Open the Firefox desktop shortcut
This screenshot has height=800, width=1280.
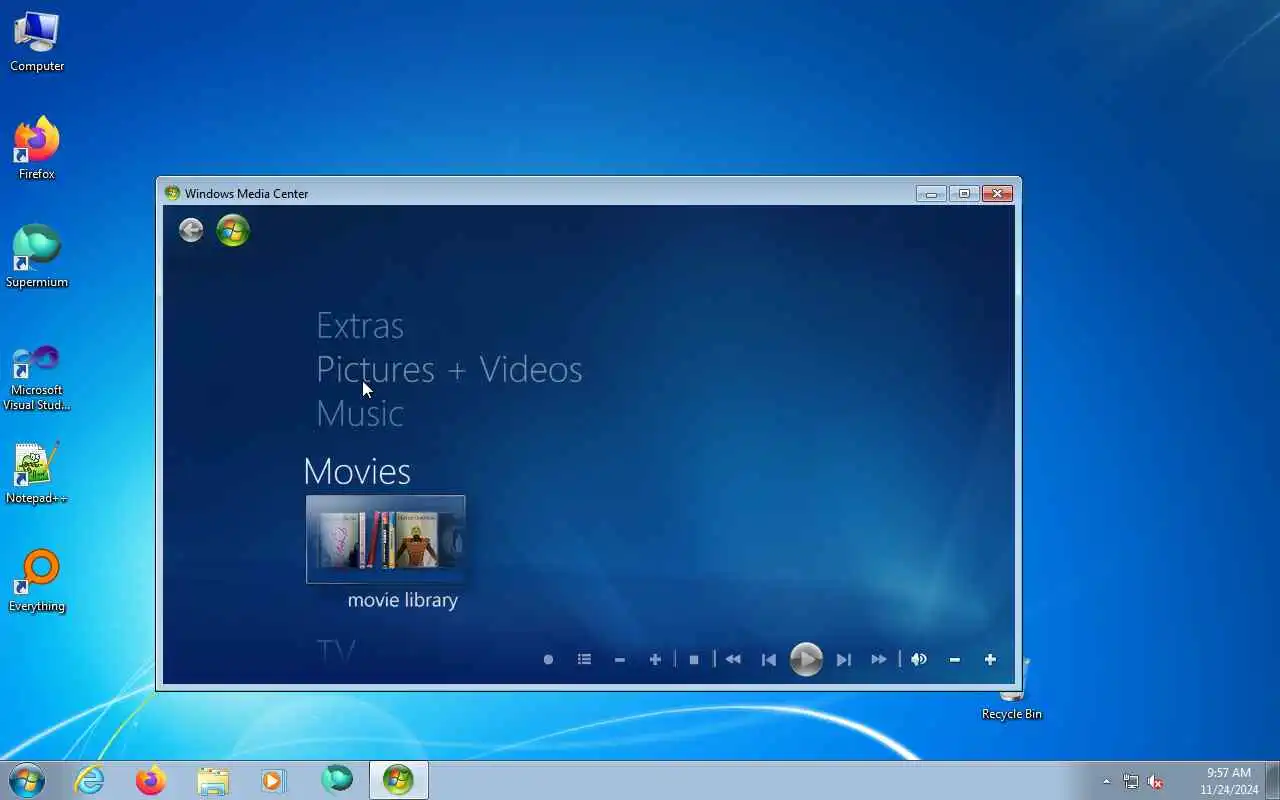pyautogui.click(x=37, y=149)
